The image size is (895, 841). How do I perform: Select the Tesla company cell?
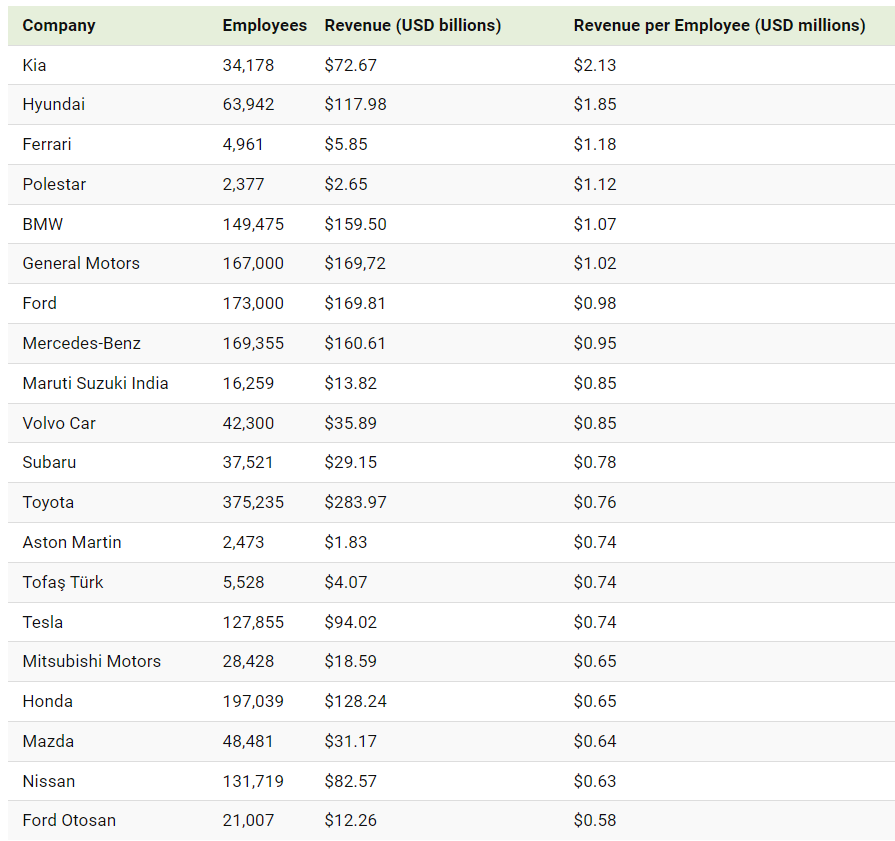[x=43, y=622]
